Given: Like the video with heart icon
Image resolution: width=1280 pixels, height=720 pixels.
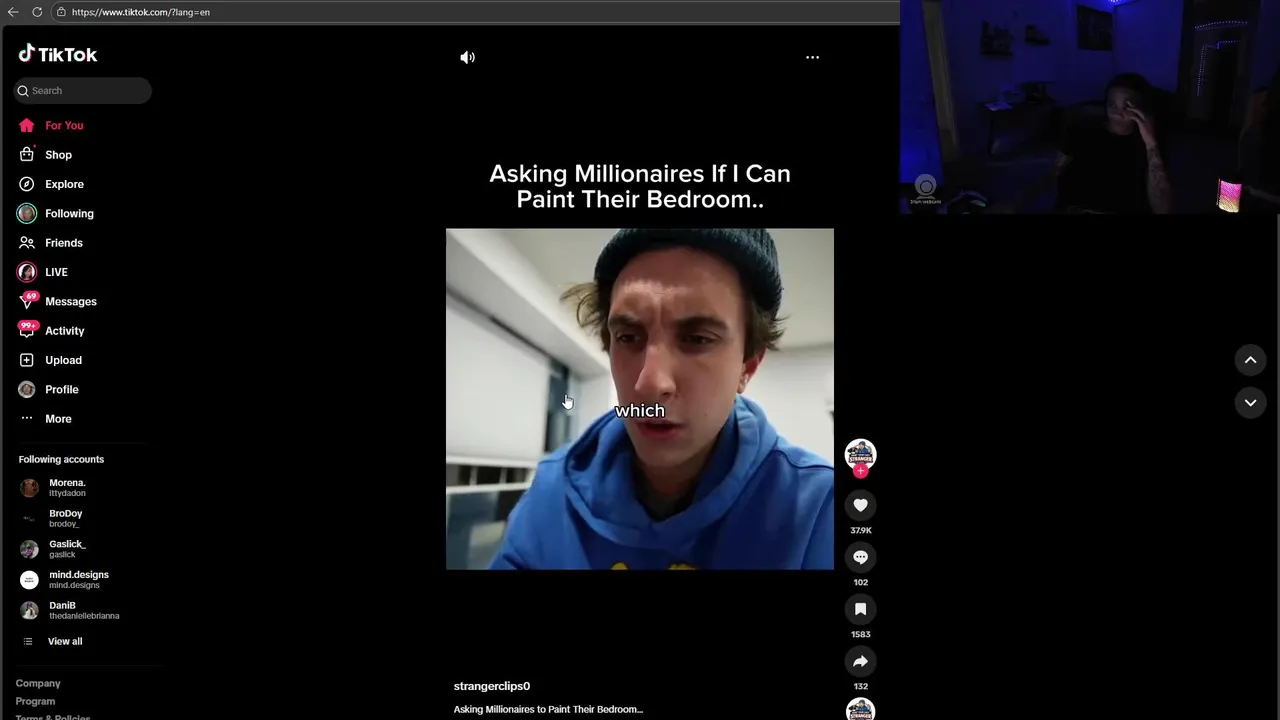Looking at the screenshot, I should tap(860, 505).
